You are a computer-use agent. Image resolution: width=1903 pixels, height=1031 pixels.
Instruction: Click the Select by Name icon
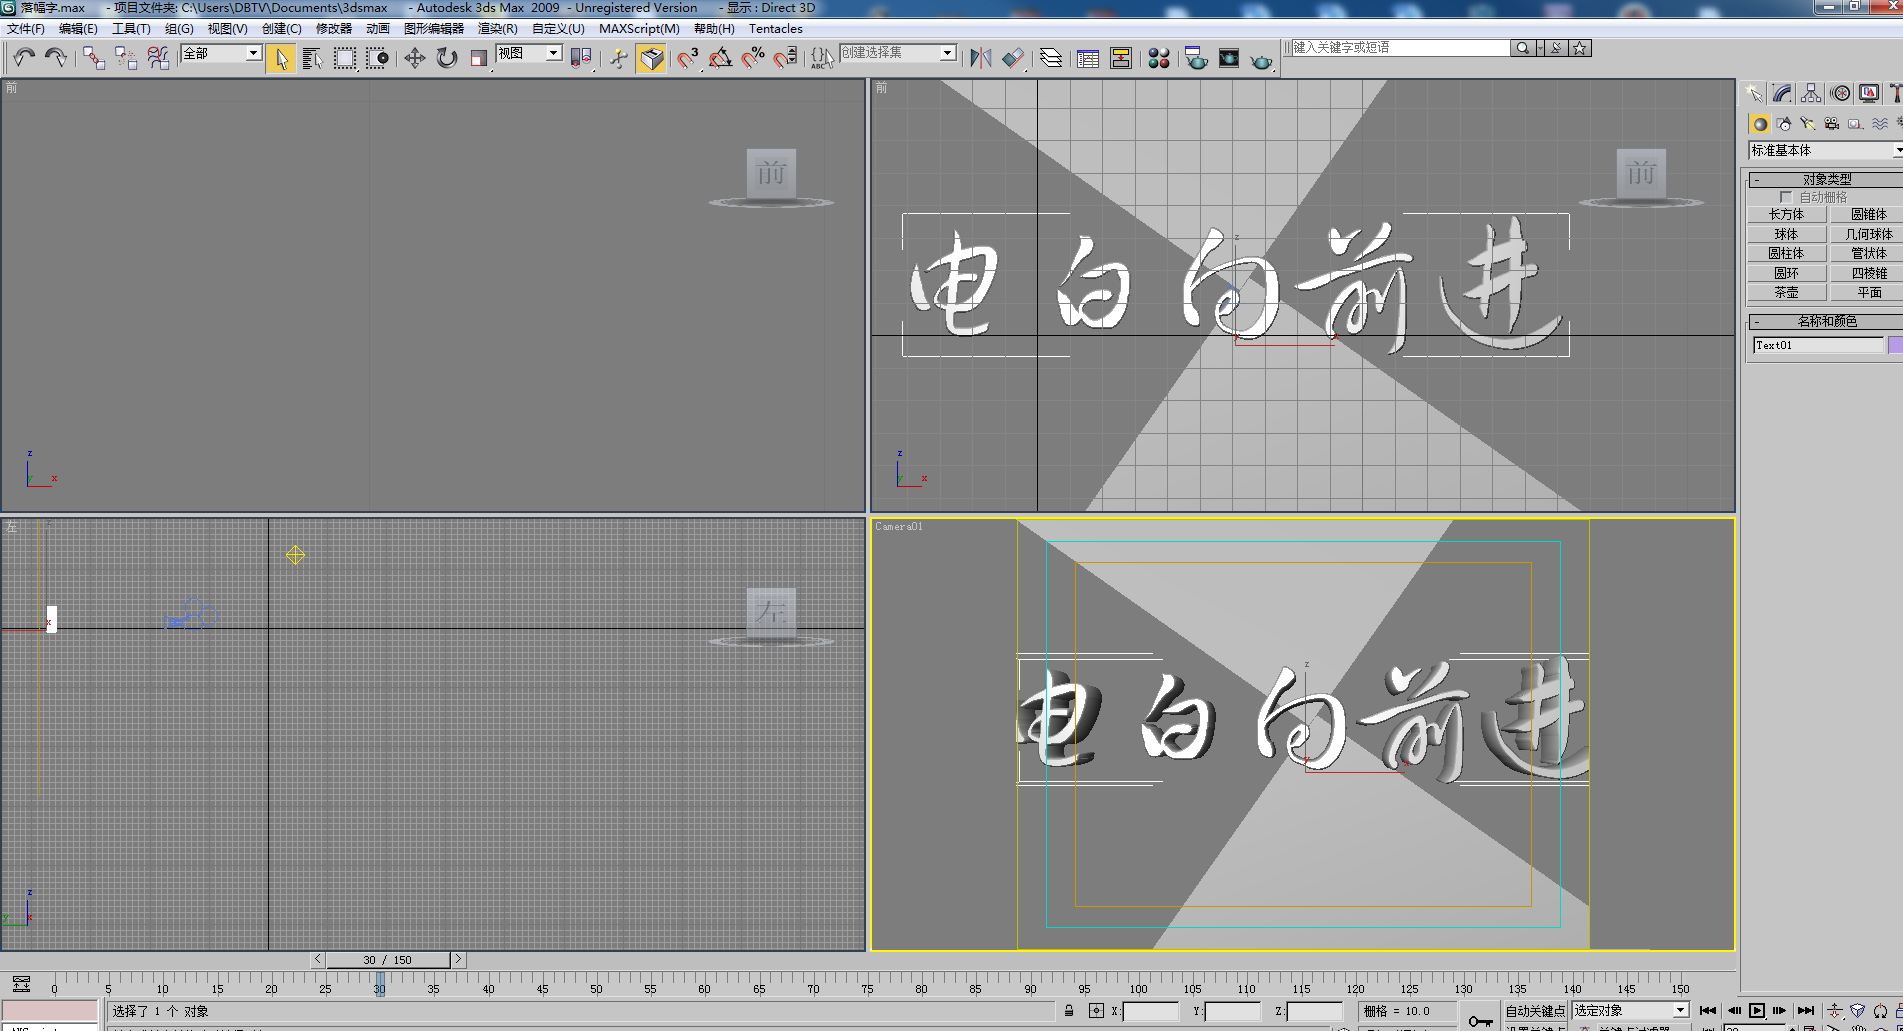312,59
